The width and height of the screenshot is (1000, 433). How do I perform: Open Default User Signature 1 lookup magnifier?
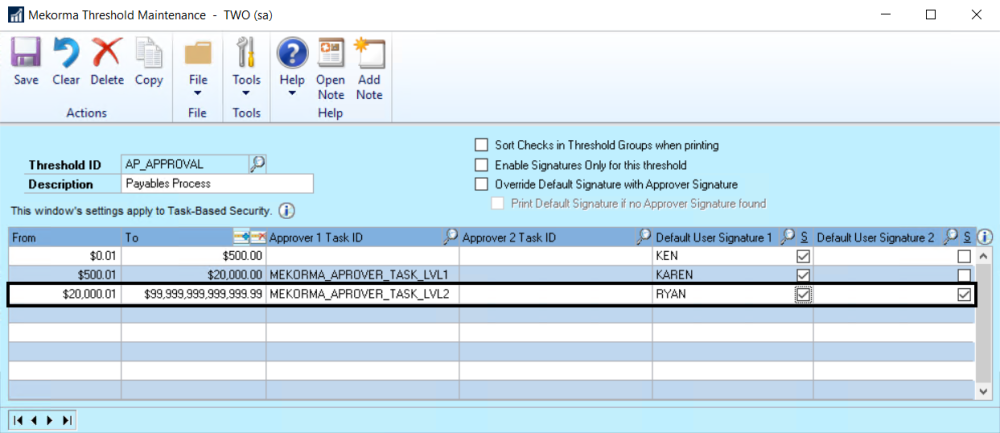[788, 237]
